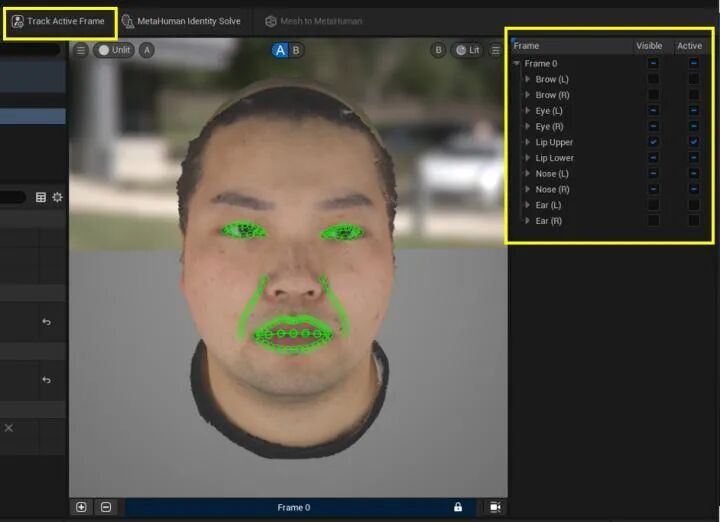Click the small B circle beside Lit
The width and height of the screenshot is (720, 522).
pos(439,50)
